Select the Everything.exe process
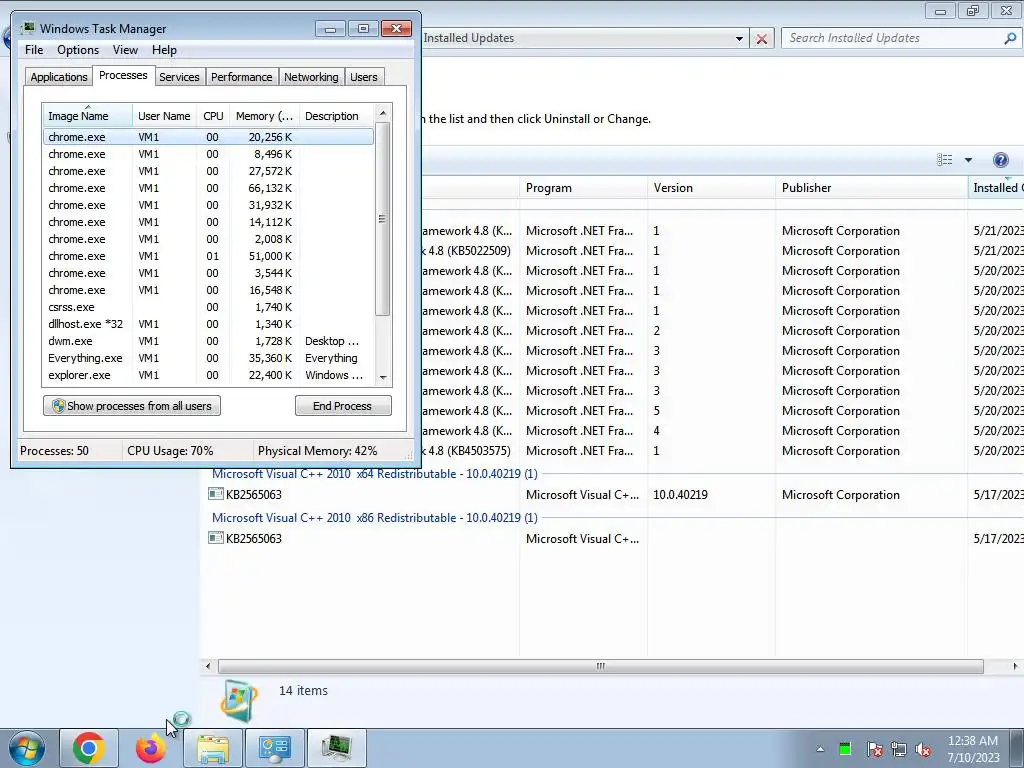The height and width of the screenshot is (768, 1024). click(x=208, y=358)
